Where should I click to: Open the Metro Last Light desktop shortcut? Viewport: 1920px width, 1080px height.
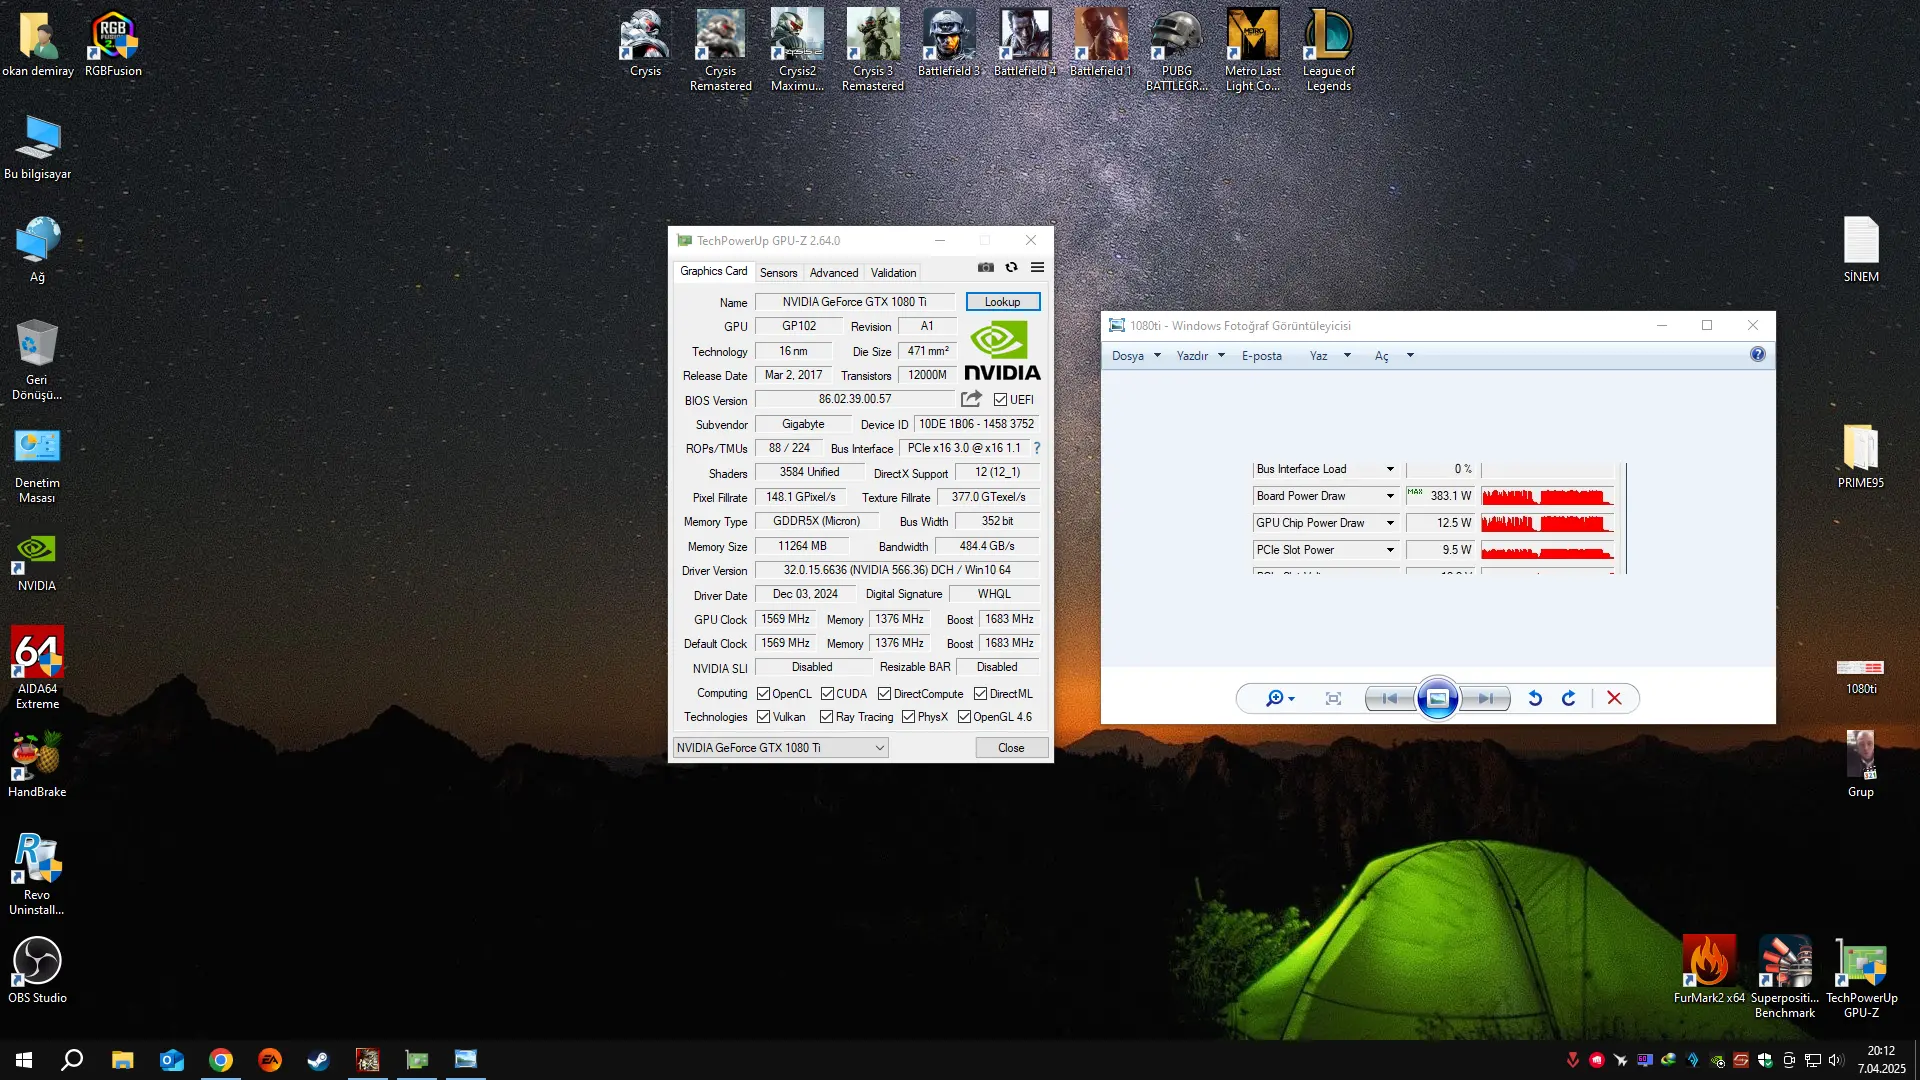pos(1253,50)
